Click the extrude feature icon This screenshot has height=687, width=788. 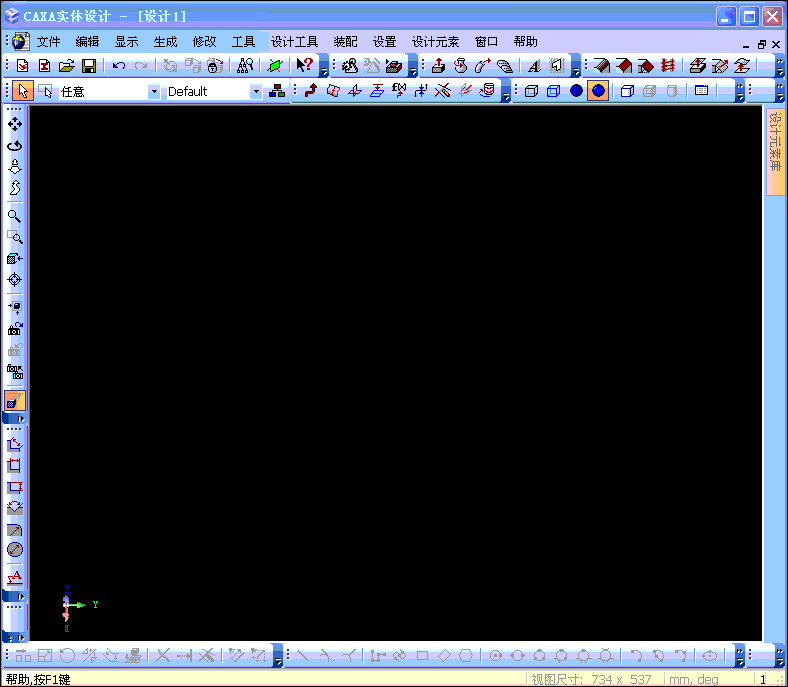click(x=439, y=65)
